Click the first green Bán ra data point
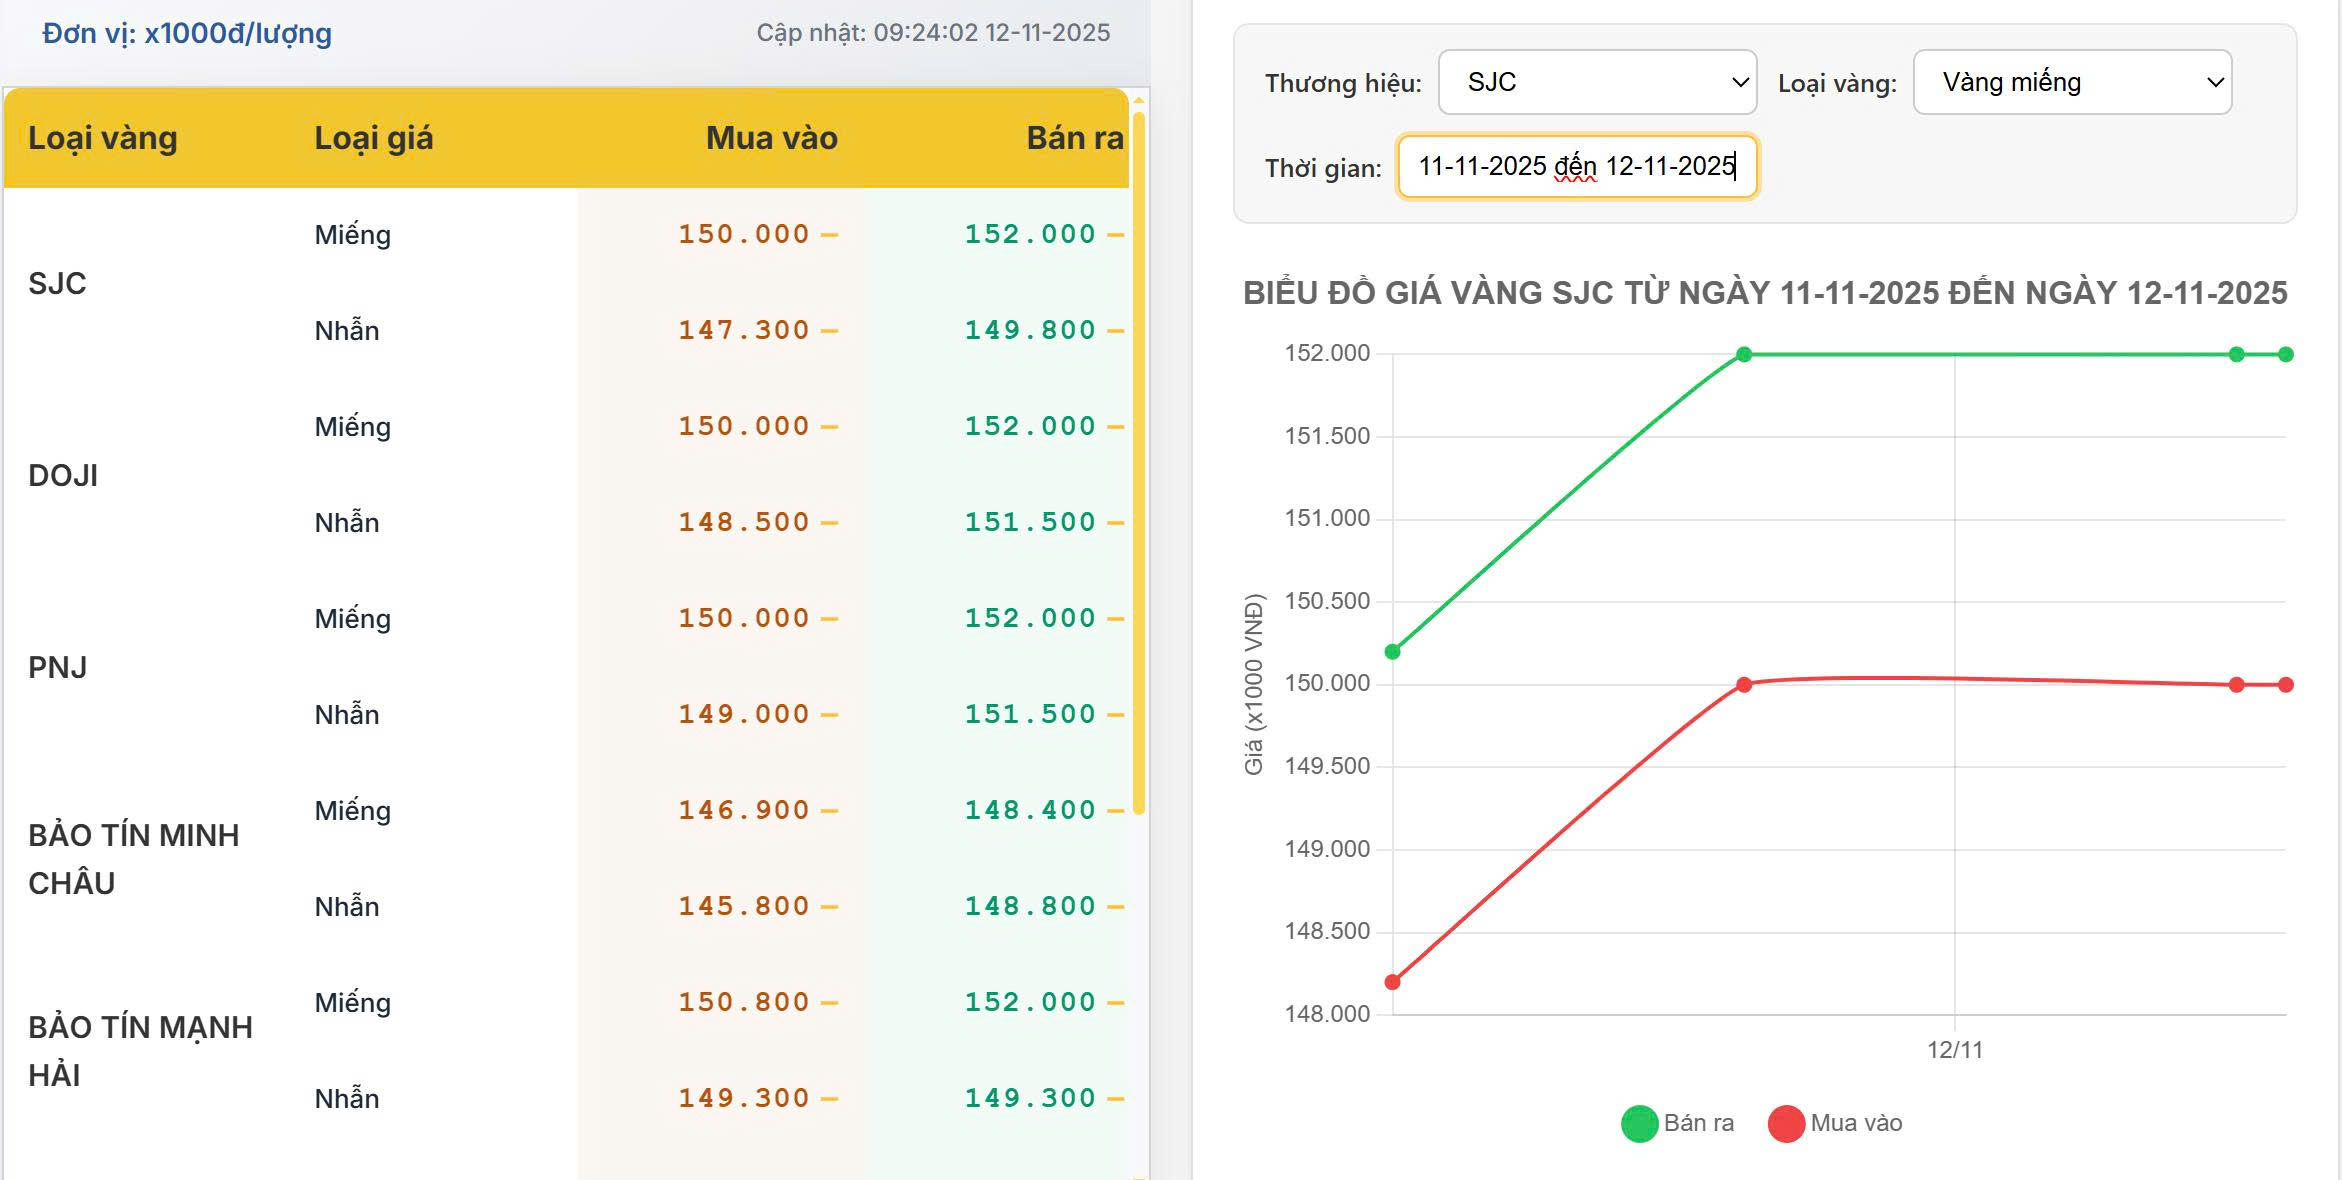2342x1180 pixels. coord(1392,652)
